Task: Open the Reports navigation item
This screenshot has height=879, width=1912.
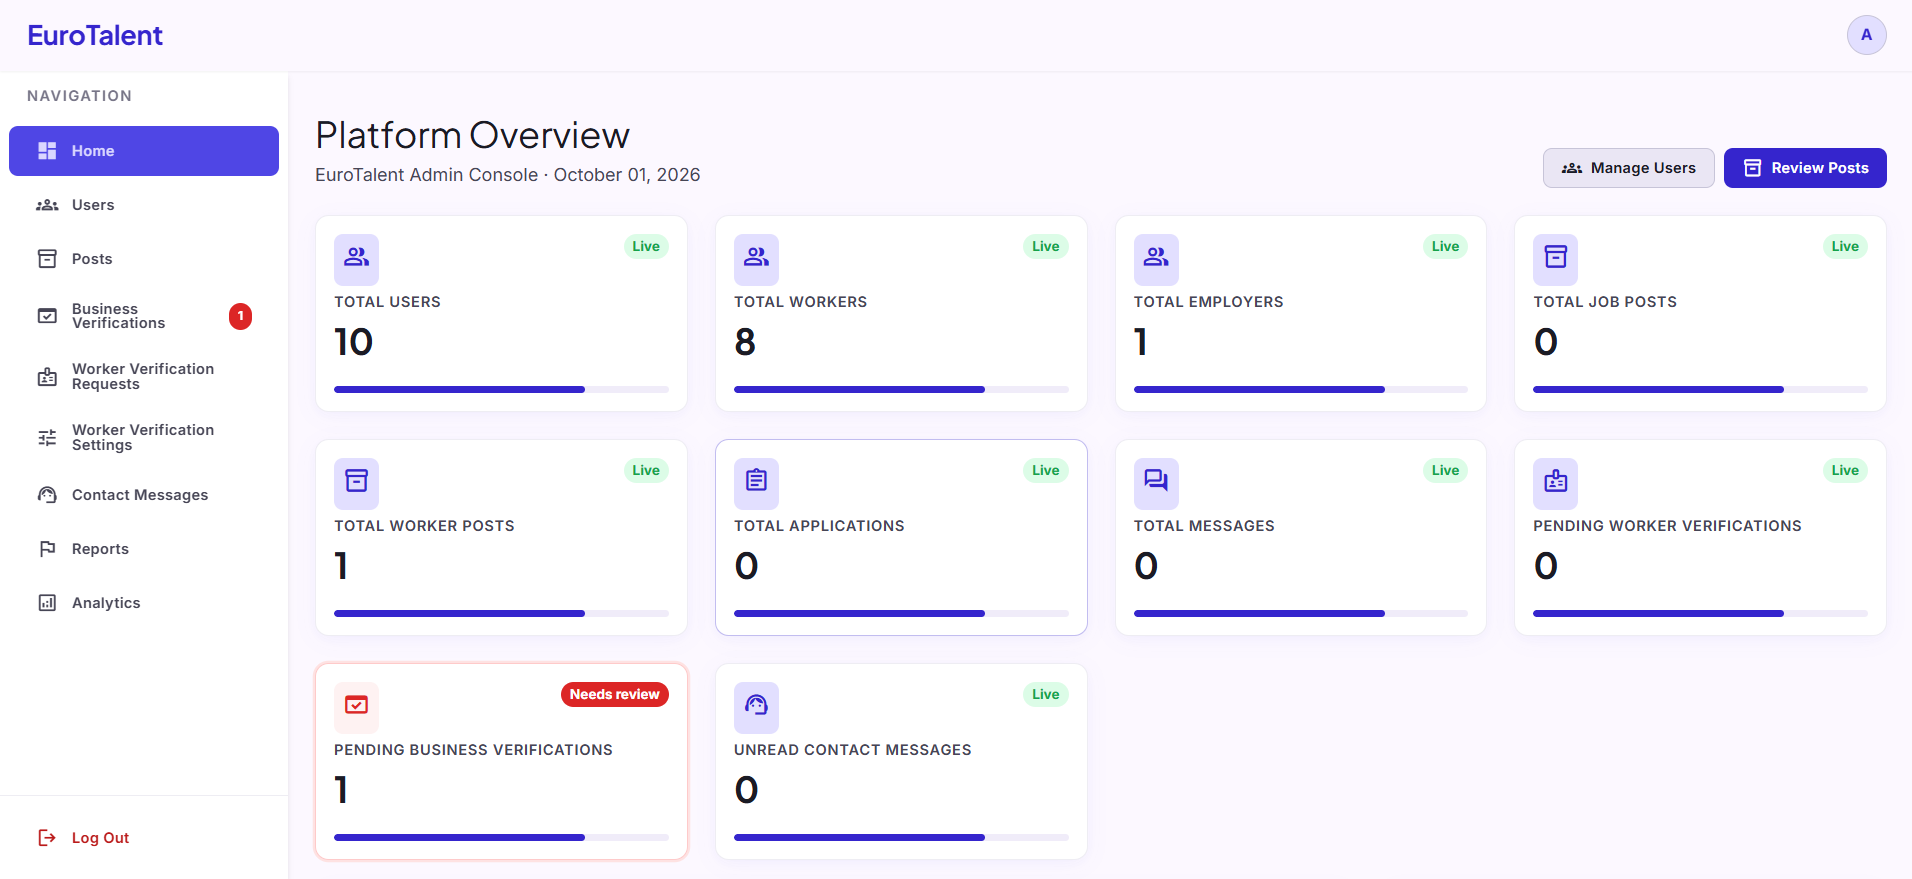Action: [x=144, y=549]
